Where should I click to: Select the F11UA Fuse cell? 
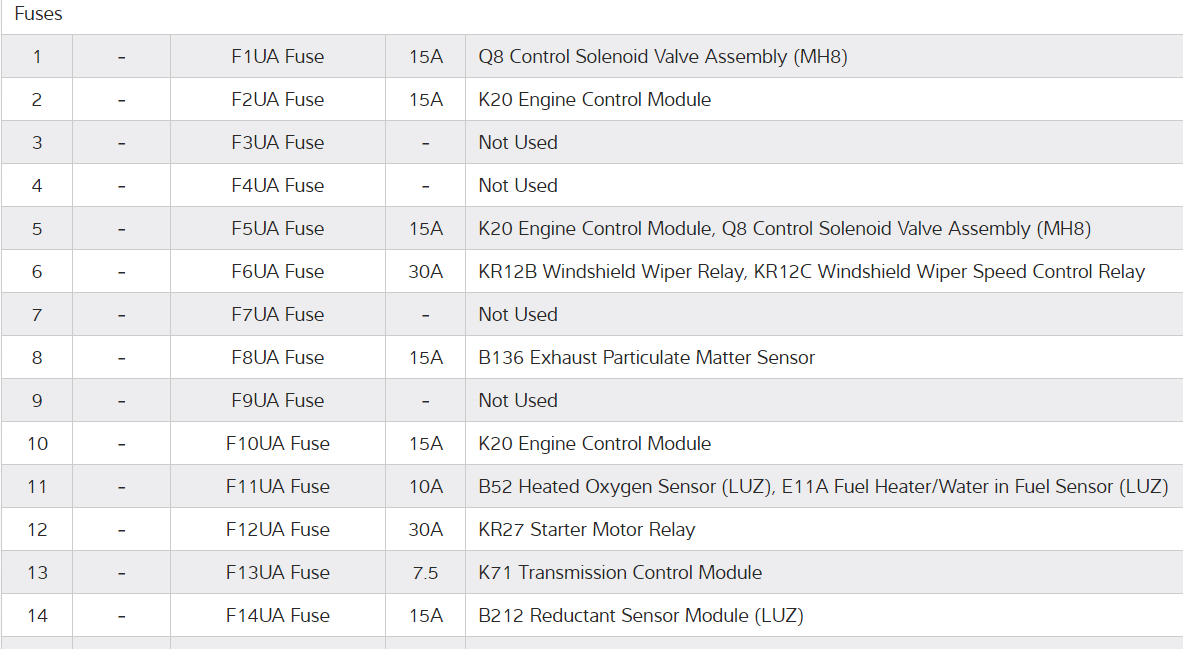277,487
